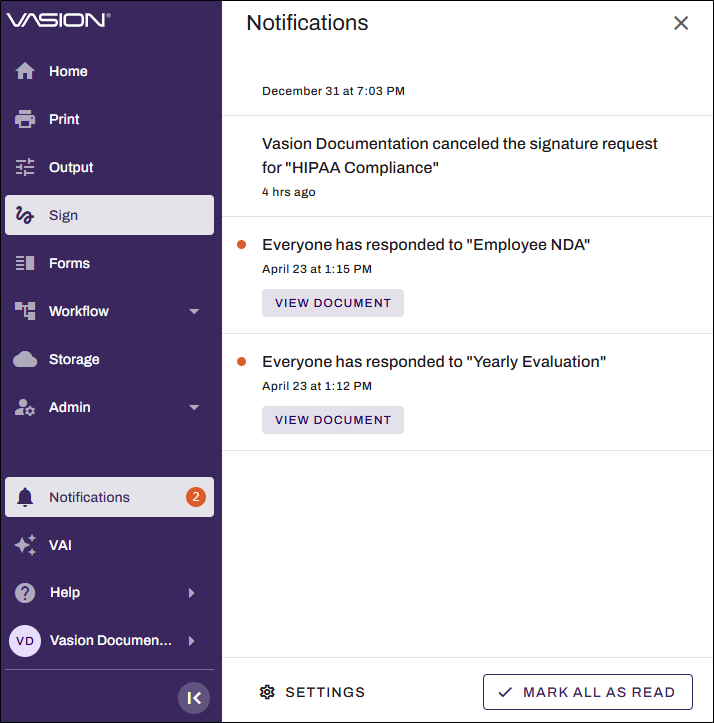This screenshot has width=714, height=723.
Task: Select the Notifications menu item label
Action: pyautogui.click(x=89, y=497)
